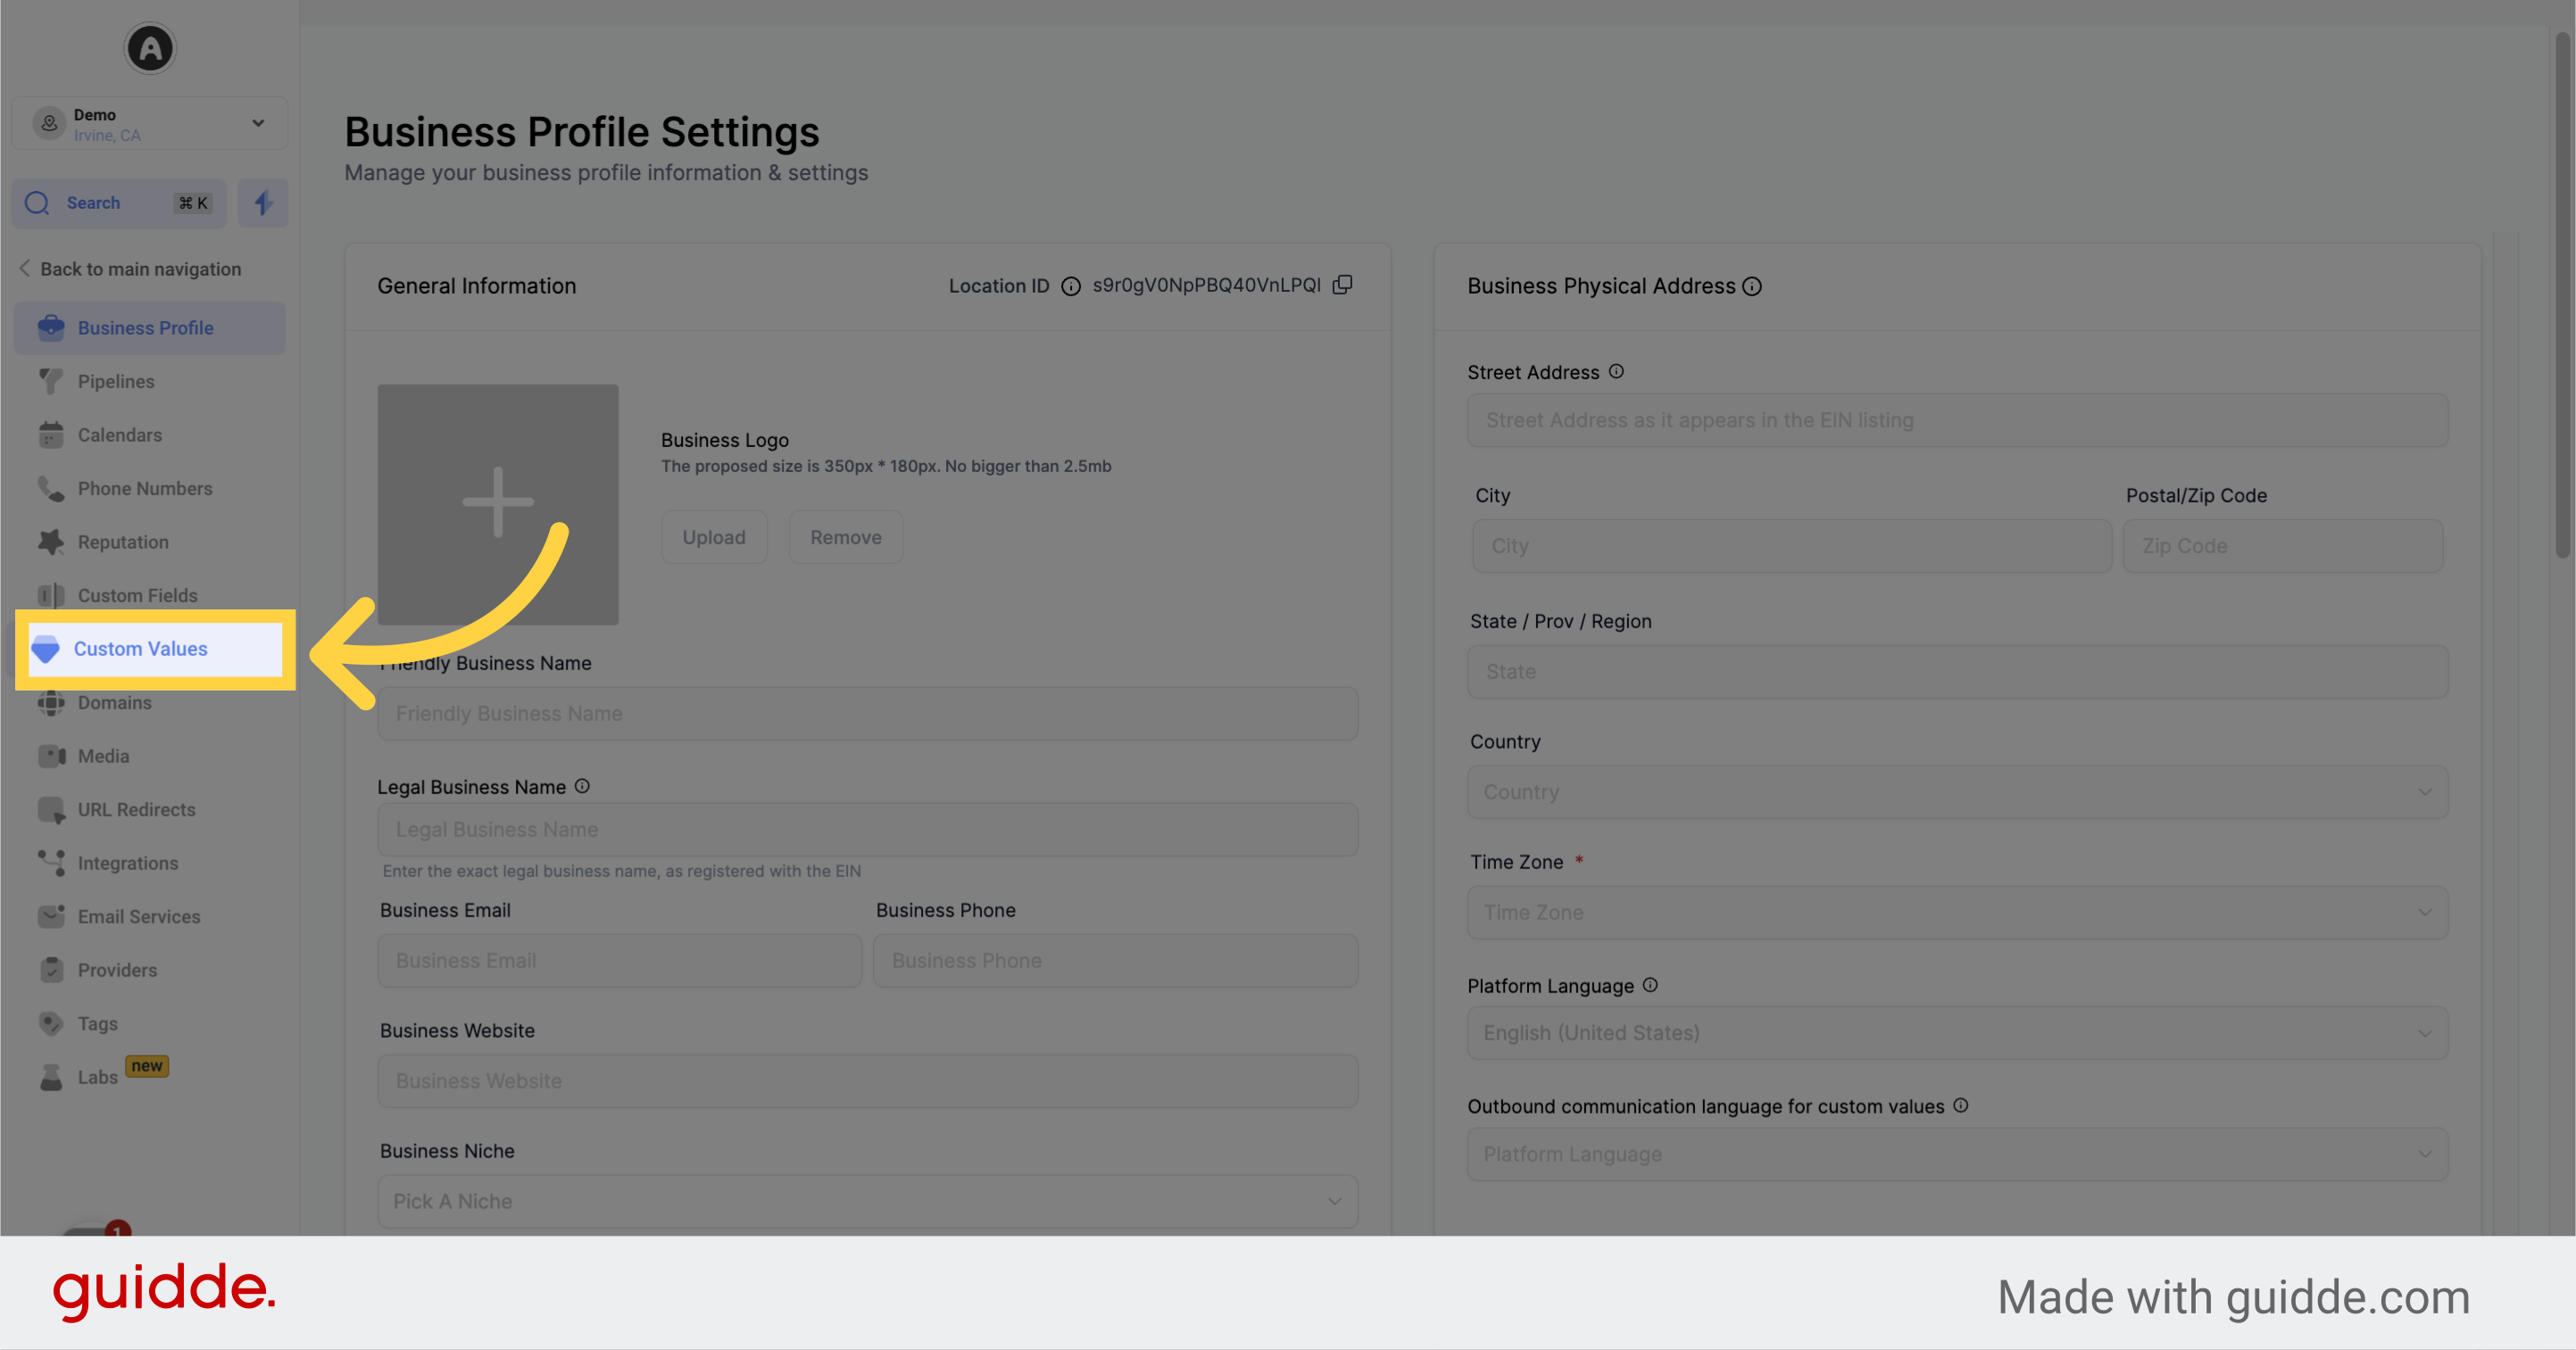The height and width of the screenshot is (1350, 2576).
Task: Focus the Friendly Business Name field
Action: 867,713
